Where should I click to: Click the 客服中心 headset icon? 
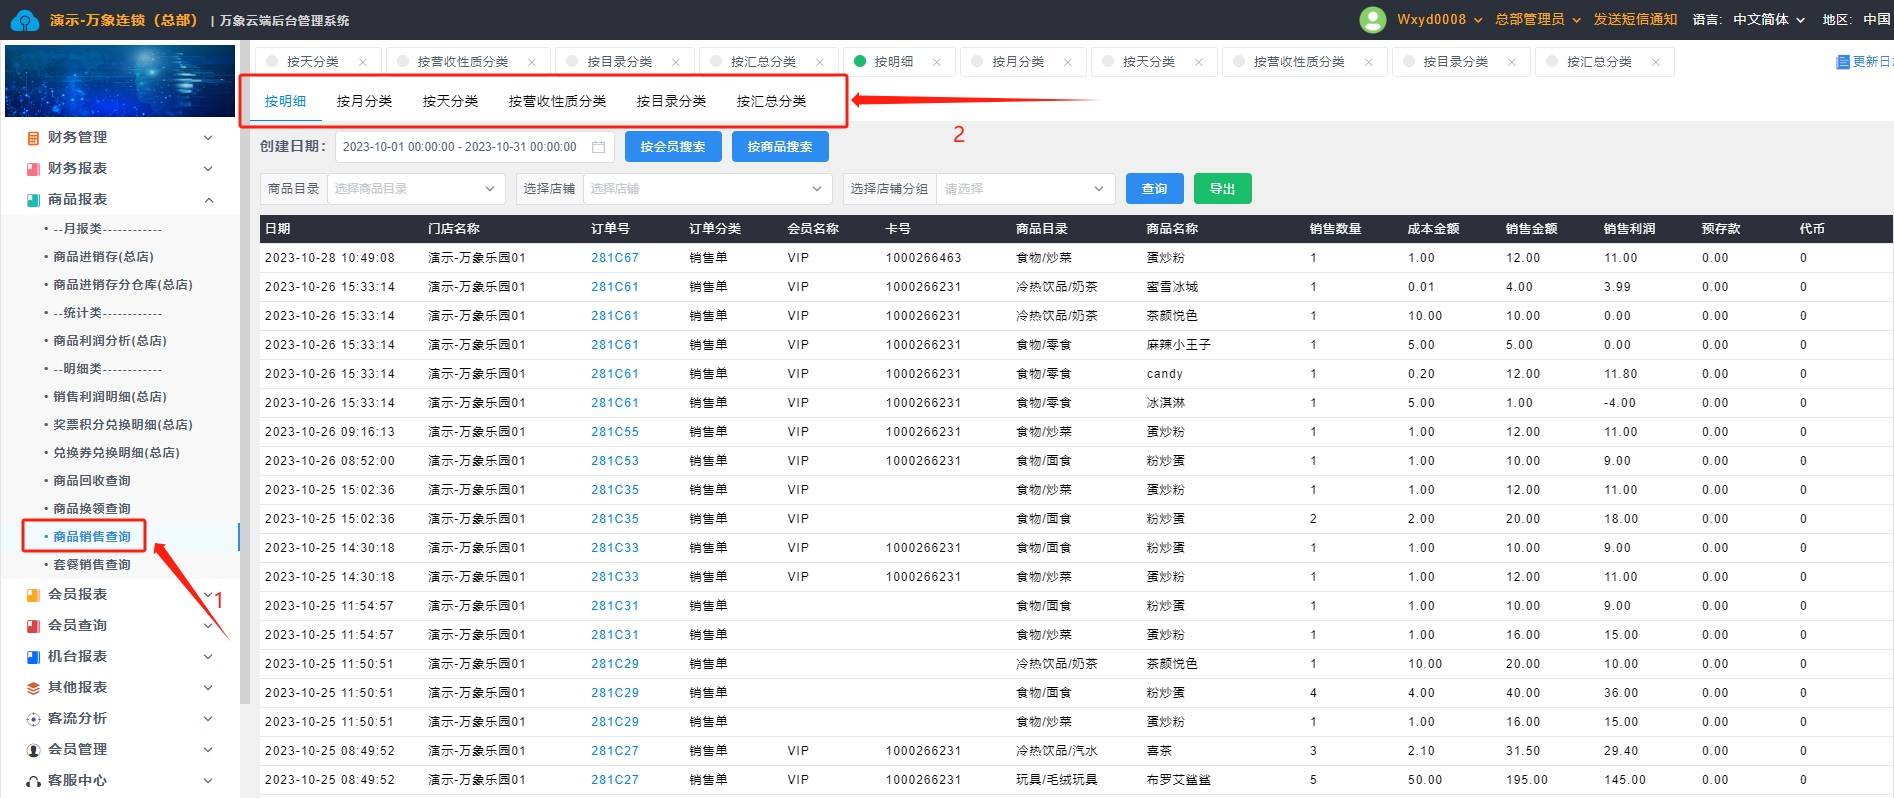pyautogui.click(x=33, y=781)
